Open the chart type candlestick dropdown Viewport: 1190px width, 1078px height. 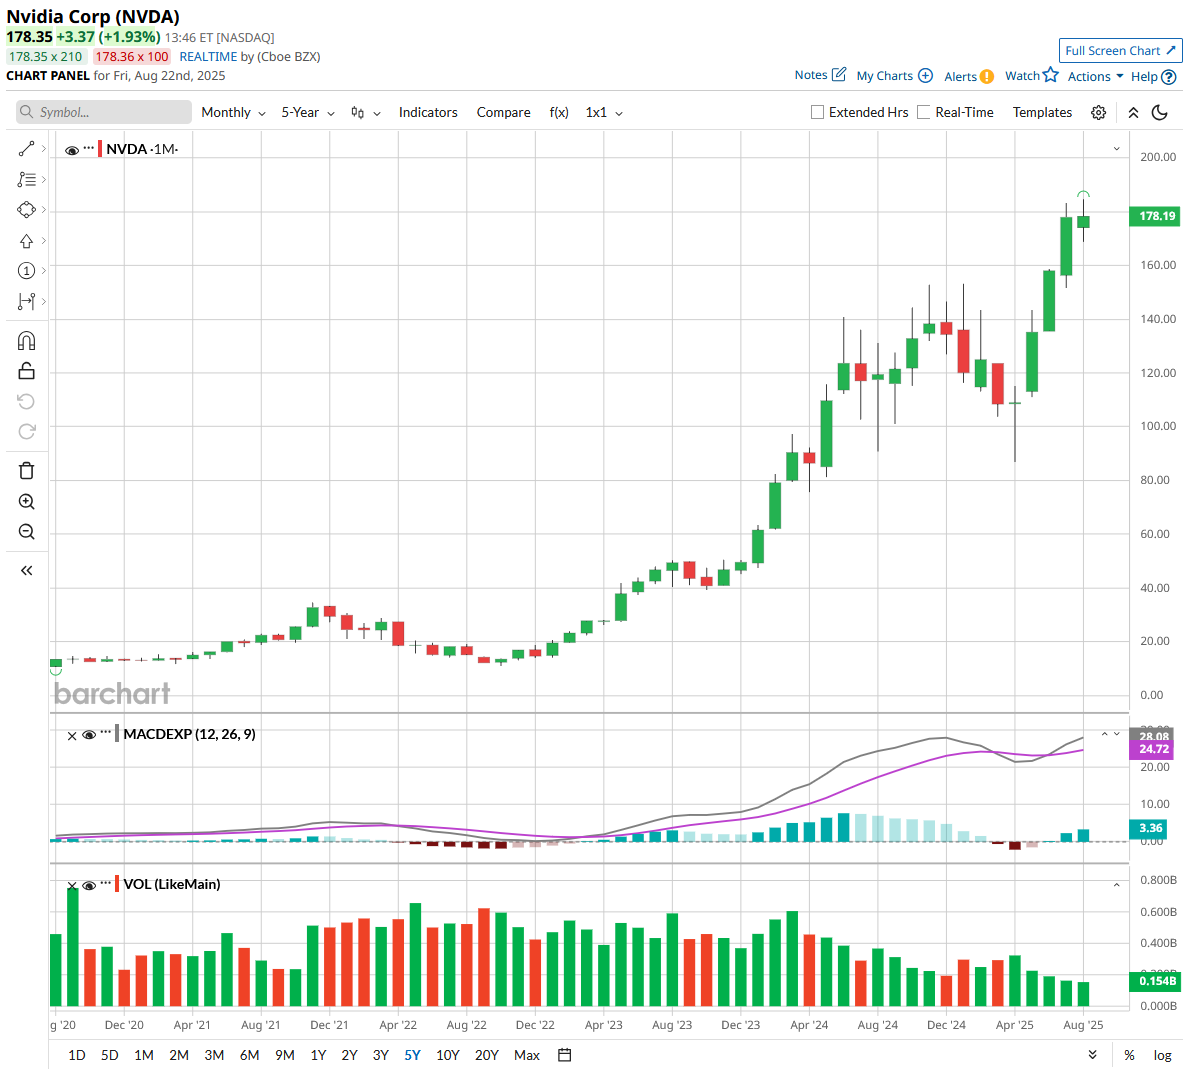coord(365,112)
